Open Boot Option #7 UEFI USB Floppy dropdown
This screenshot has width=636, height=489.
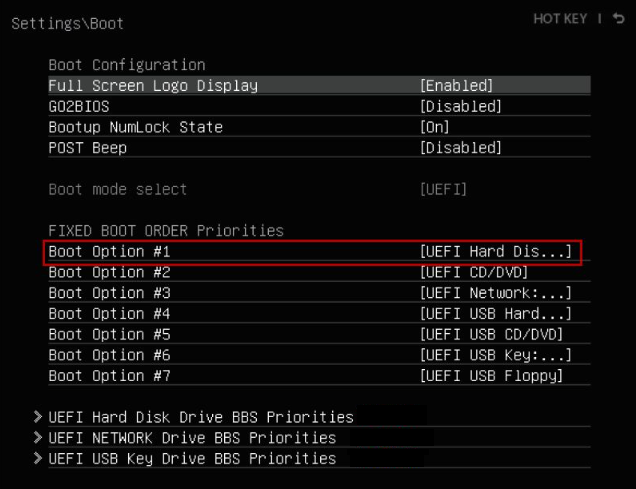[491, 376]
